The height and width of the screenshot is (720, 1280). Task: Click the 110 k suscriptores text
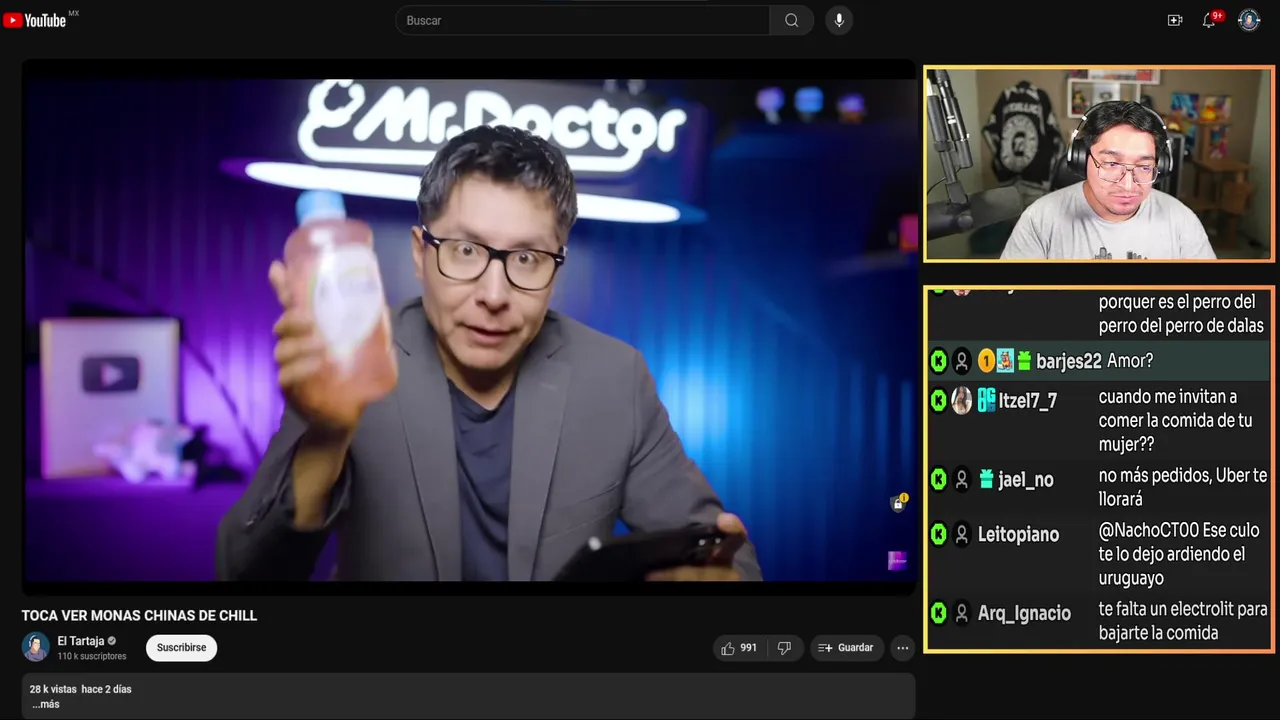(92, 656)
